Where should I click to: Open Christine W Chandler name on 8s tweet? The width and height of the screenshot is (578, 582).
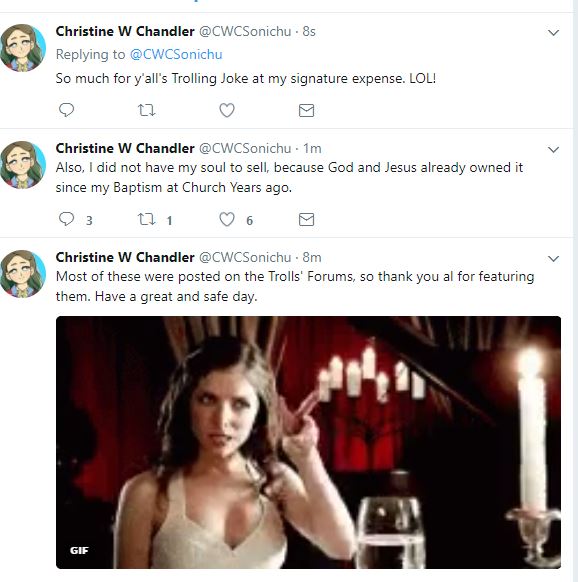tap(125, 32)
